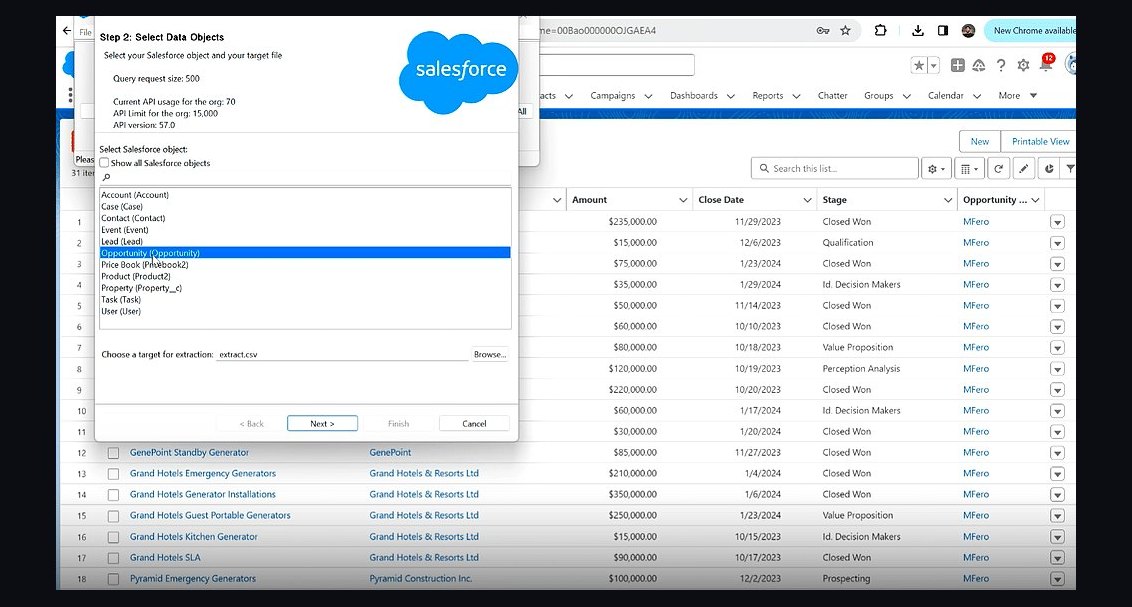Select Grand Hotels Guest Portable Generators checkbox
This screenshot has height=607, width=1132.
pyautogui.click(x=113, y=516)
